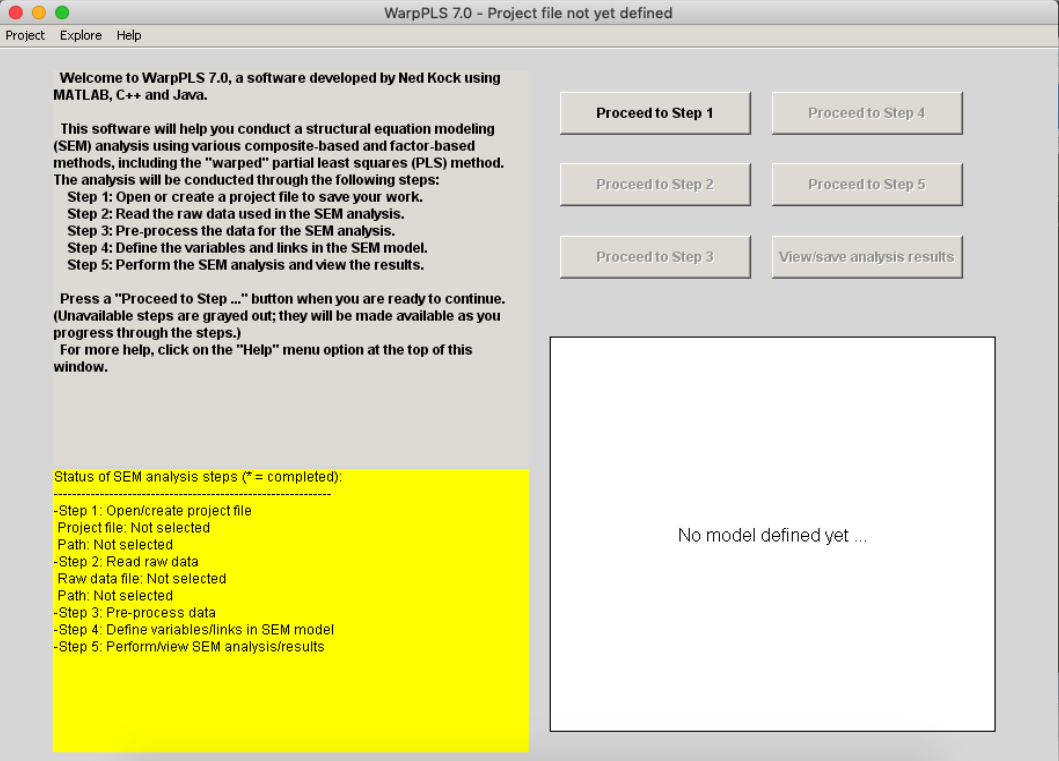Open the Help menu
1059x761 pixels.
point(128,36)
